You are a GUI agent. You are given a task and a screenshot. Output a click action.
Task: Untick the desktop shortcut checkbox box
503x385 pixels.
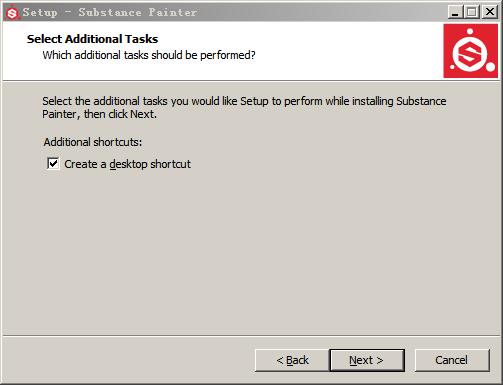point(53,164)
